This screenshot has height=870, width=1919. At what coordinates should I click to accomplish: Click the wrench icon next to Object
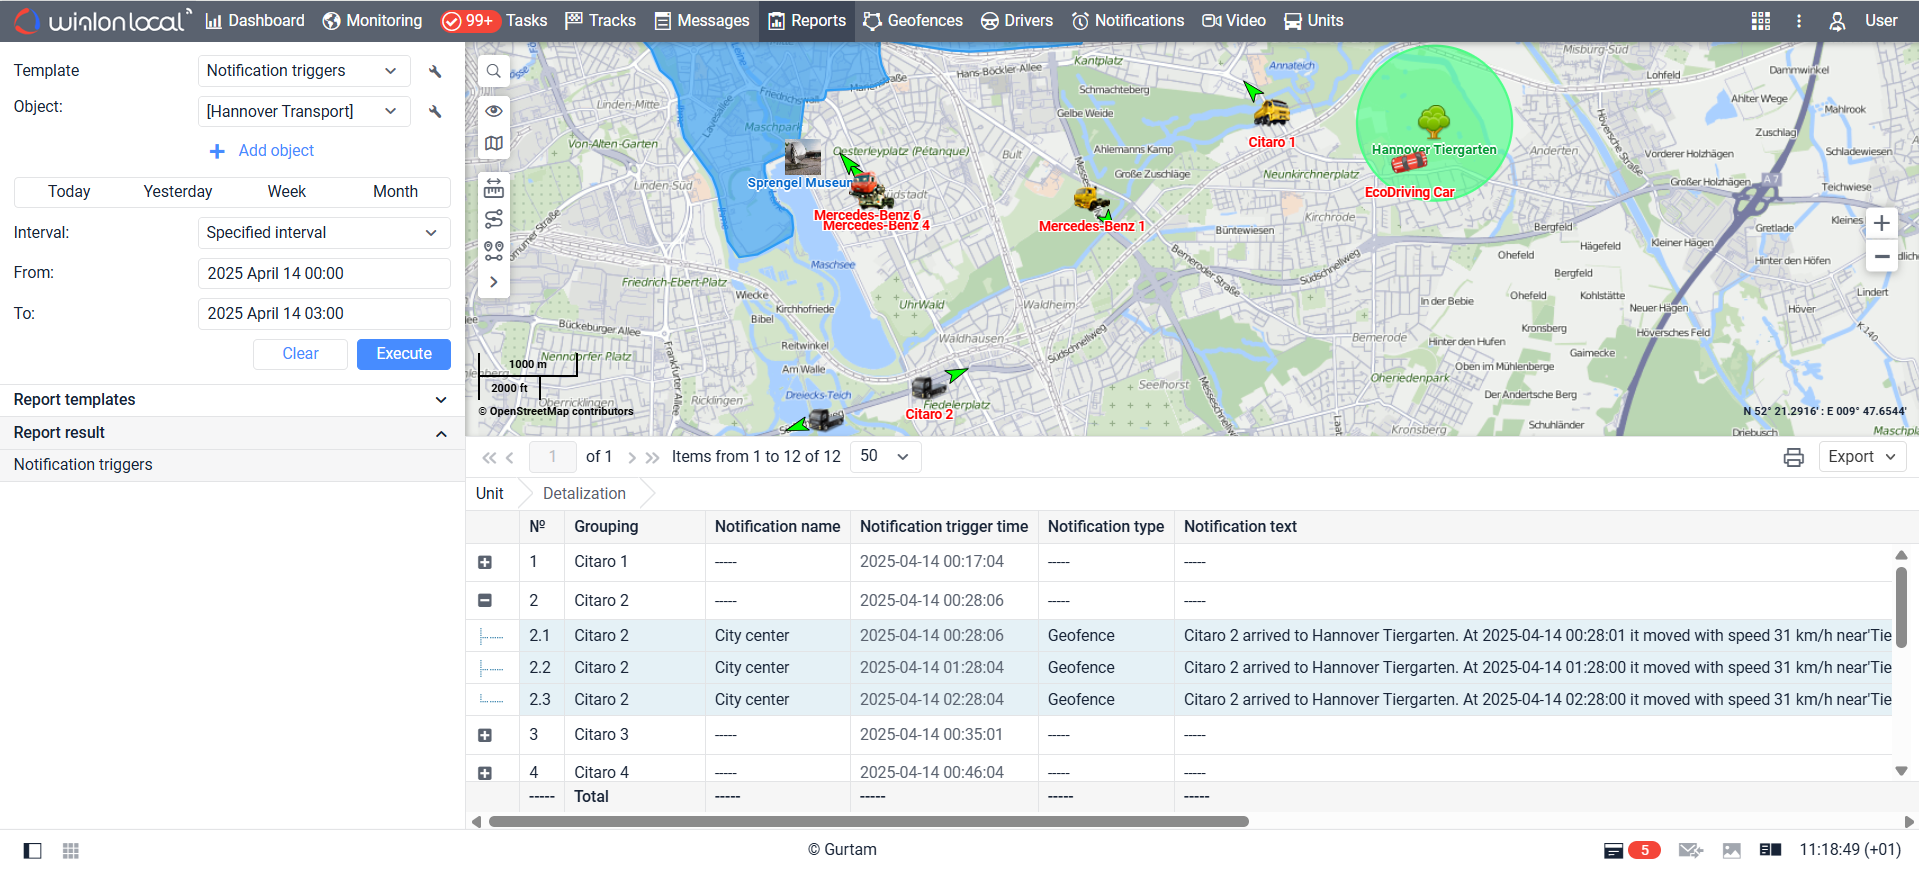pos(435,111)
